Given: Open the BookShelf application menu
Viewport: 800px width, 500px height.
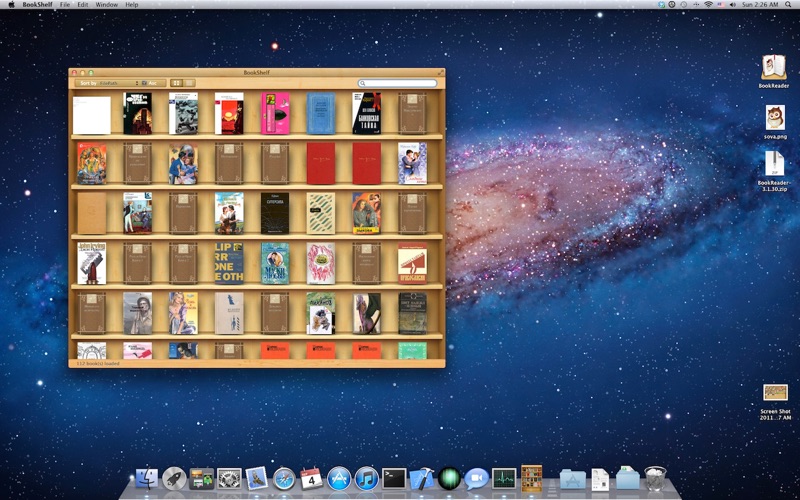Looking at the screenshot, I should point(37,5).
